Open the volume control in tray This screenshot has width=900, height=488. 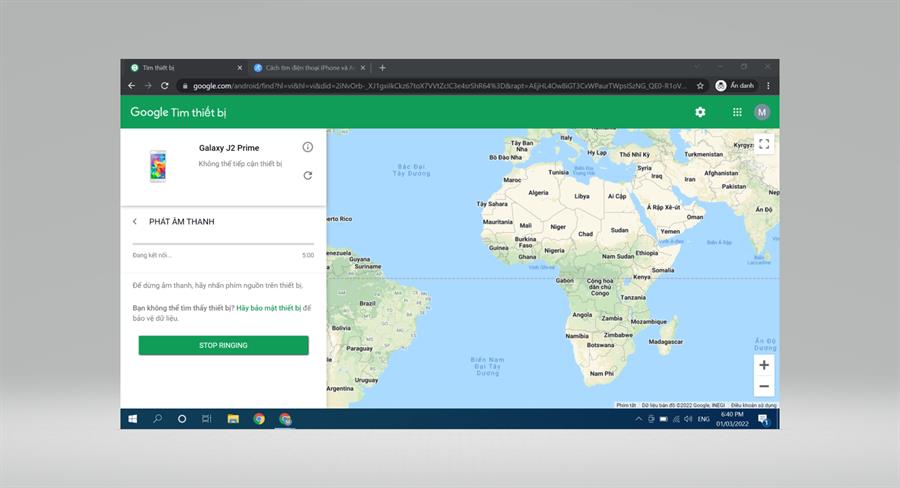(x=688, y=419)
